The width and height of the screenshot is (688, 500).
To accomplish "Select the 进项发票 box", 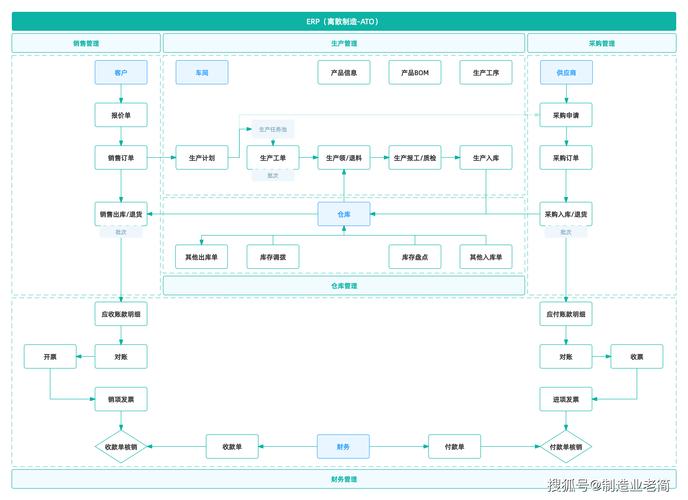I will coord(566,399).
